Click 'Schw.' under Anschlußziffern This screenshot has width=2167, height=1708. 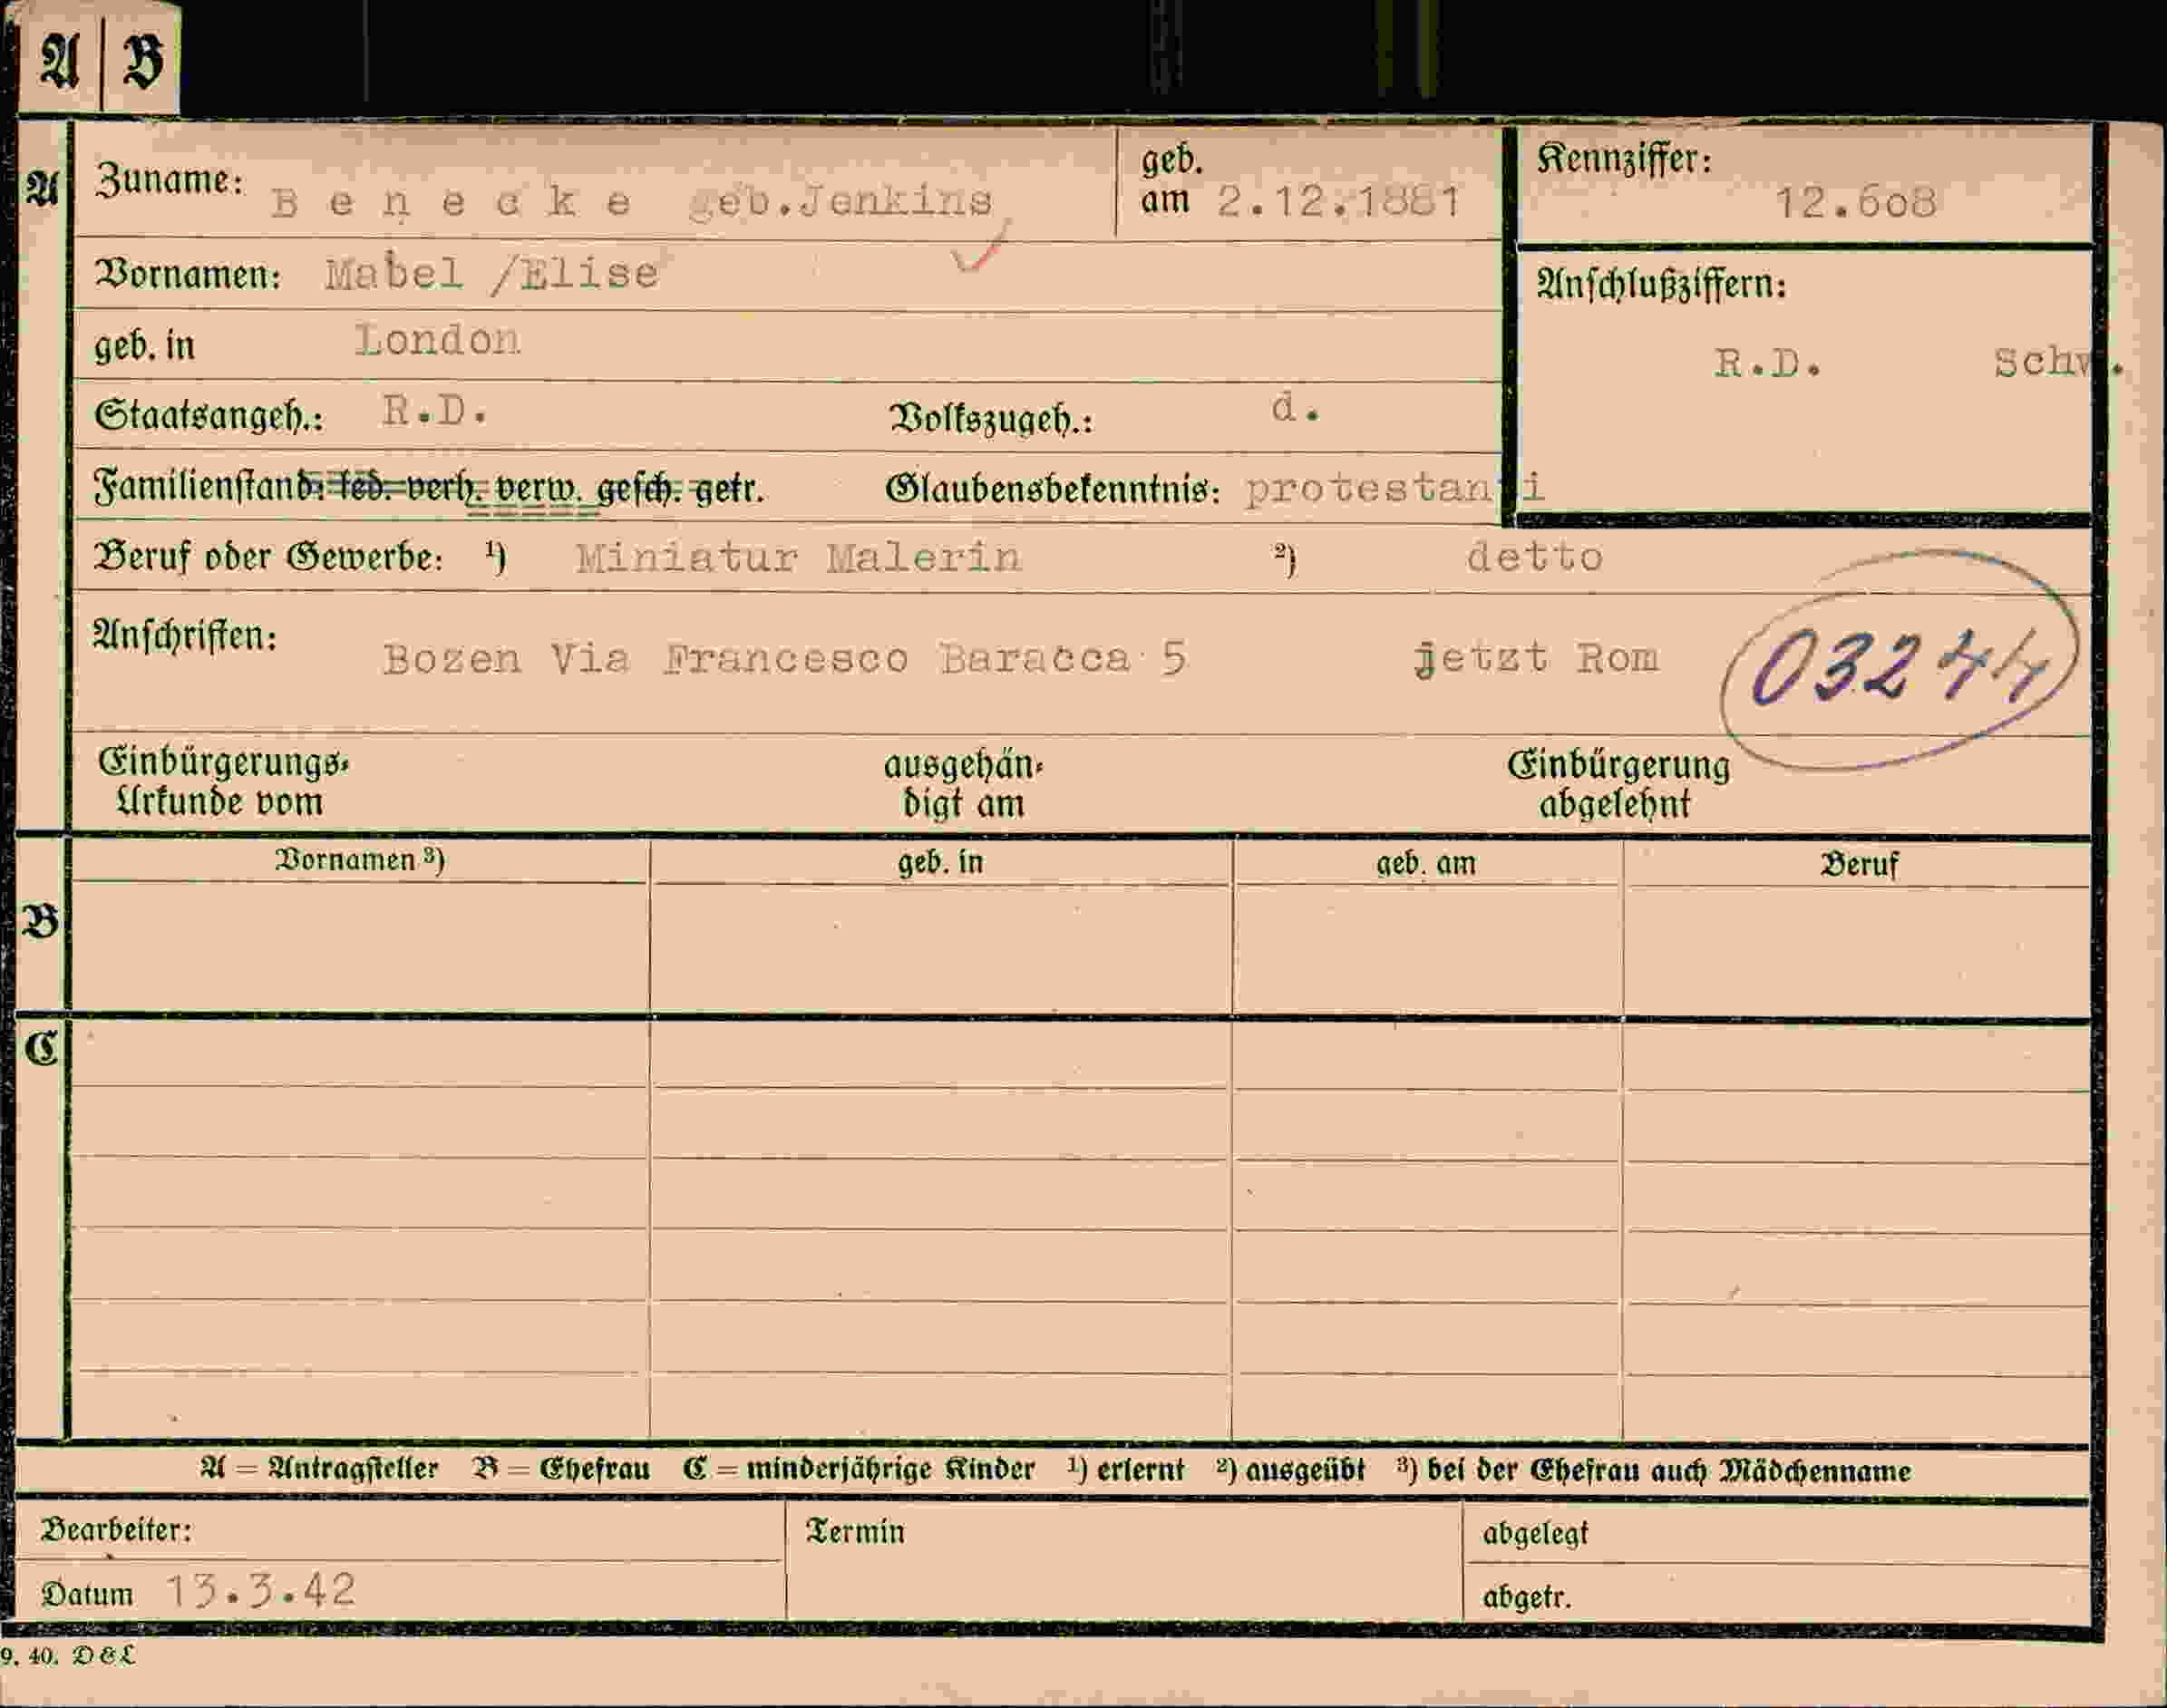pyautogui.click(x=2058, y=362)
